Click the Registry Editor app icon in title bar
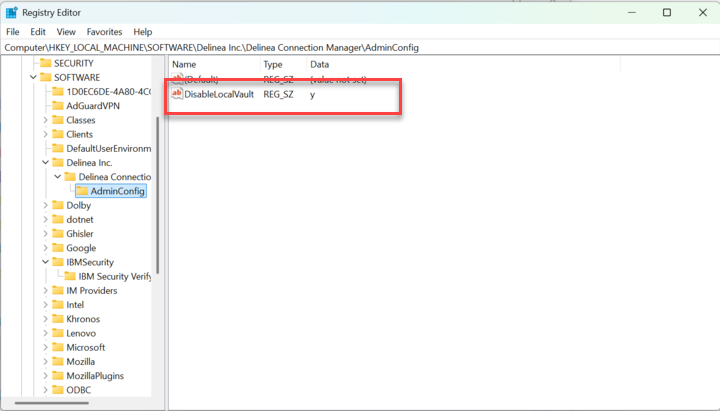Image resolution: width=720 pixels, height=411 pixels. pyautogui.click(x=11, y=13)
